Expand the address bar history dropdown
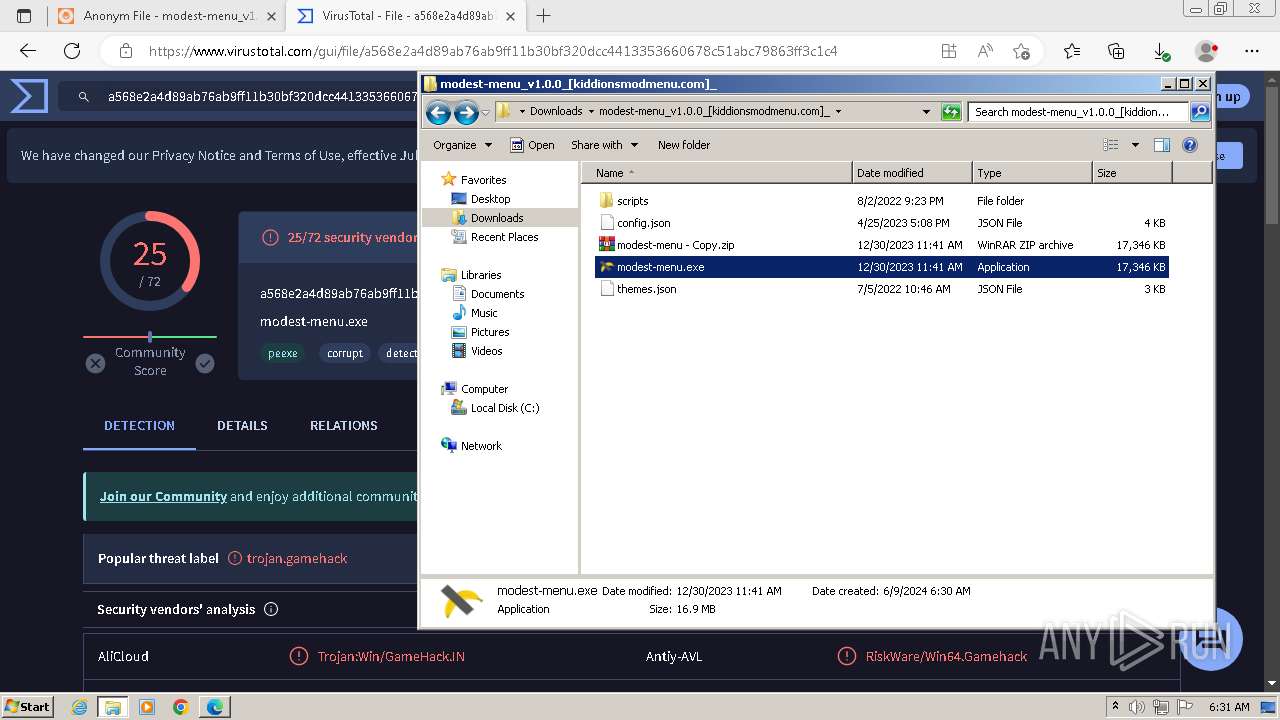The image size is (1280, 720). point(926,112)
